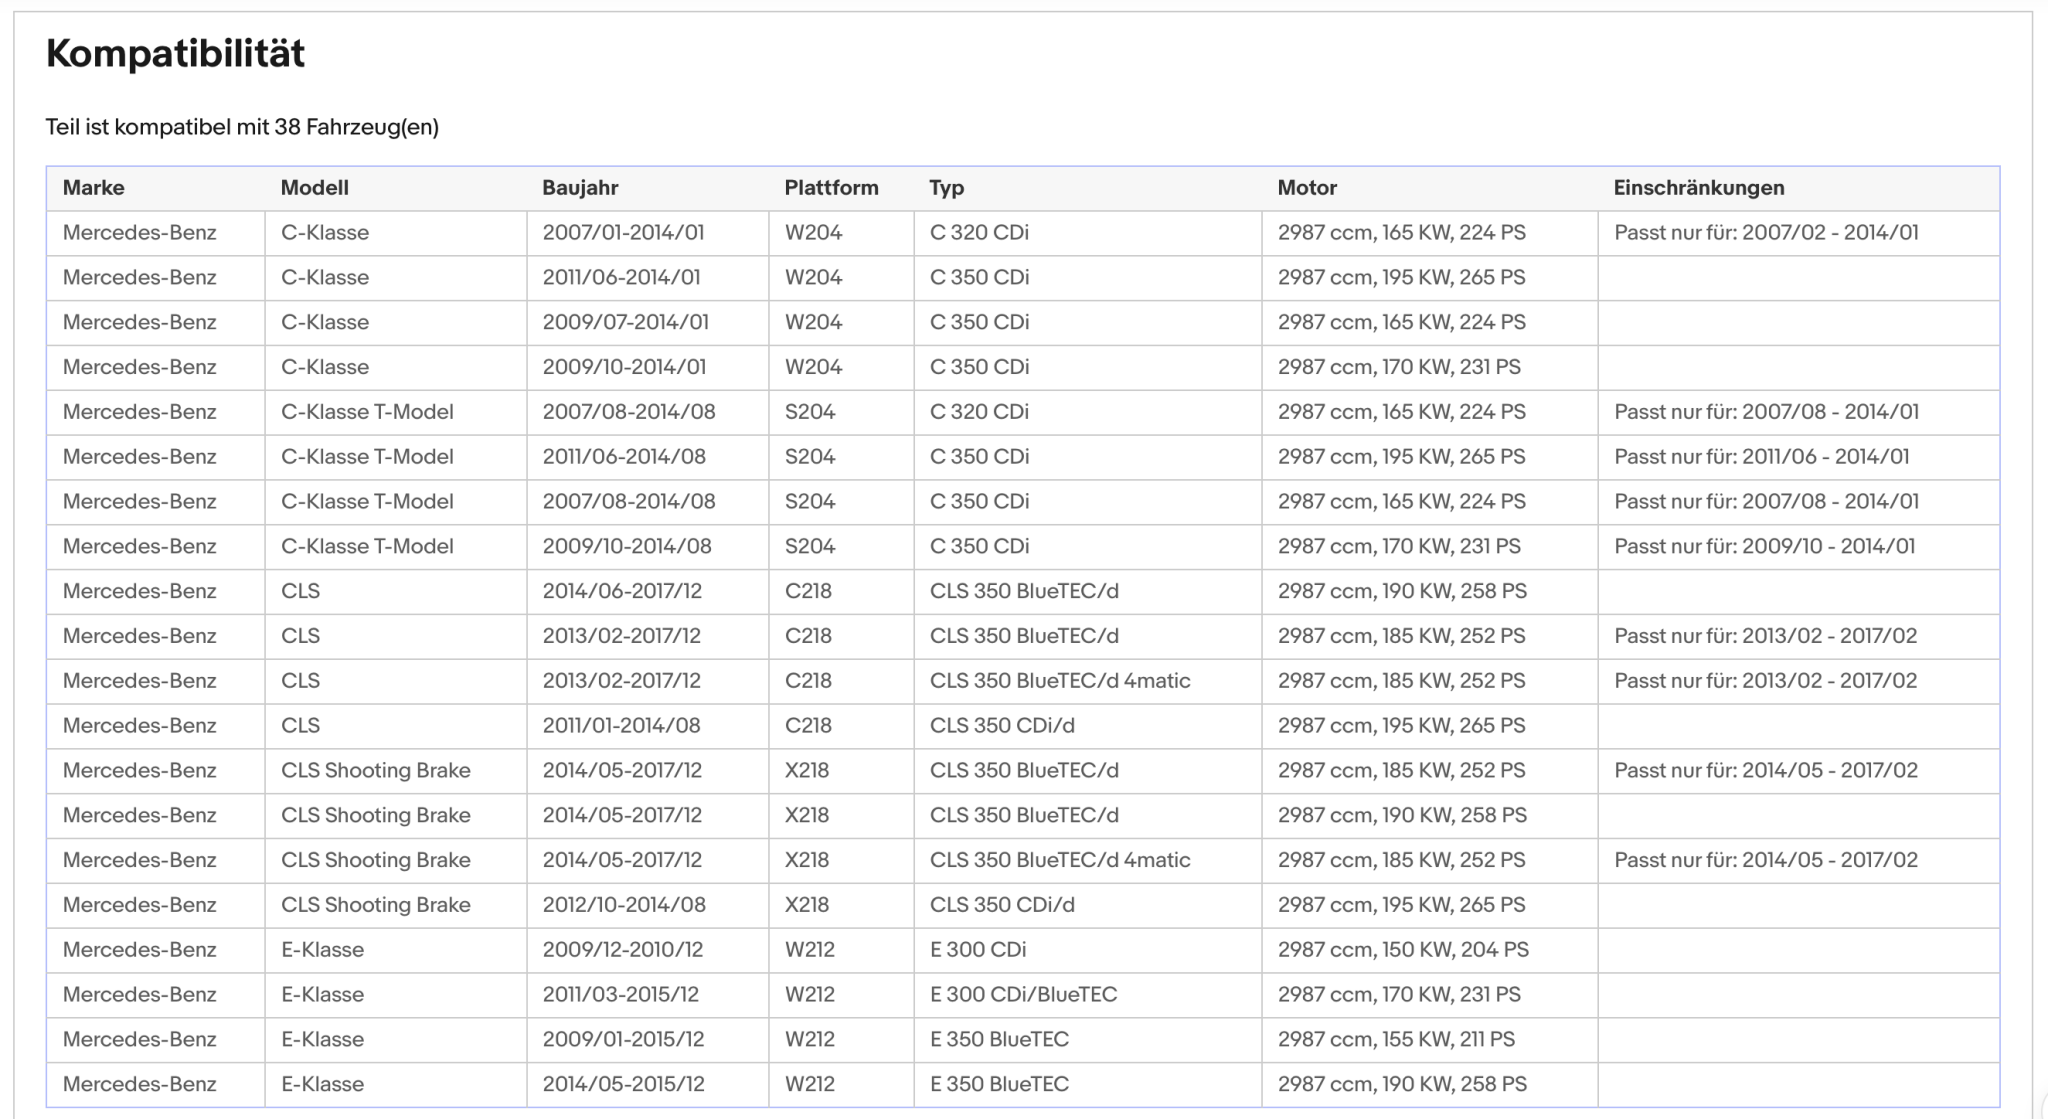
Task: Select the E 300 CDi/BlueTEC type cell
Action: click(1023, 995)
